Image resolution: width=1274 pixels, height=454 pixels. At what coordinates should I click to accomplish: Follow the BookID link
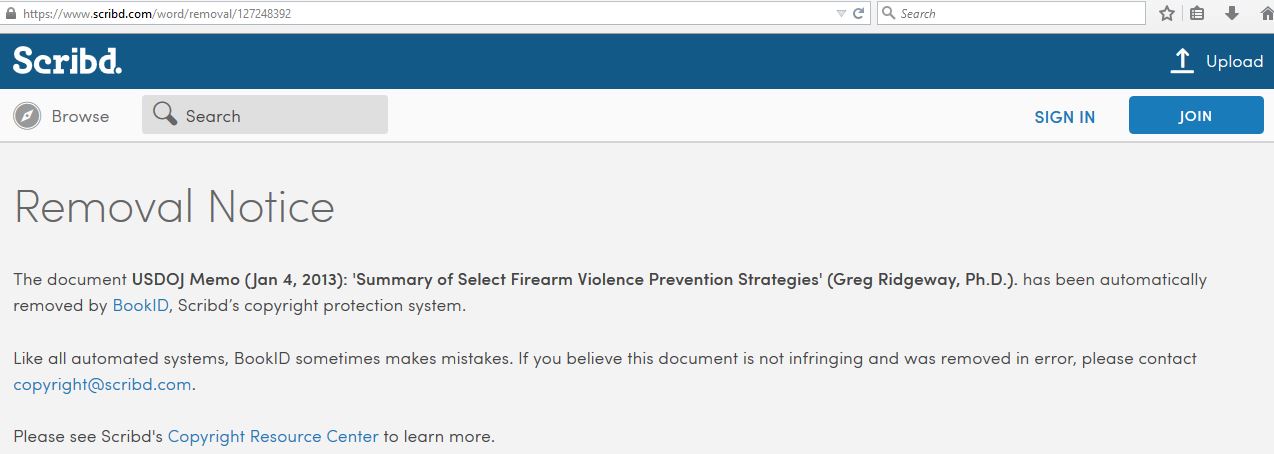pyautogui.click(x=139, y=305)
